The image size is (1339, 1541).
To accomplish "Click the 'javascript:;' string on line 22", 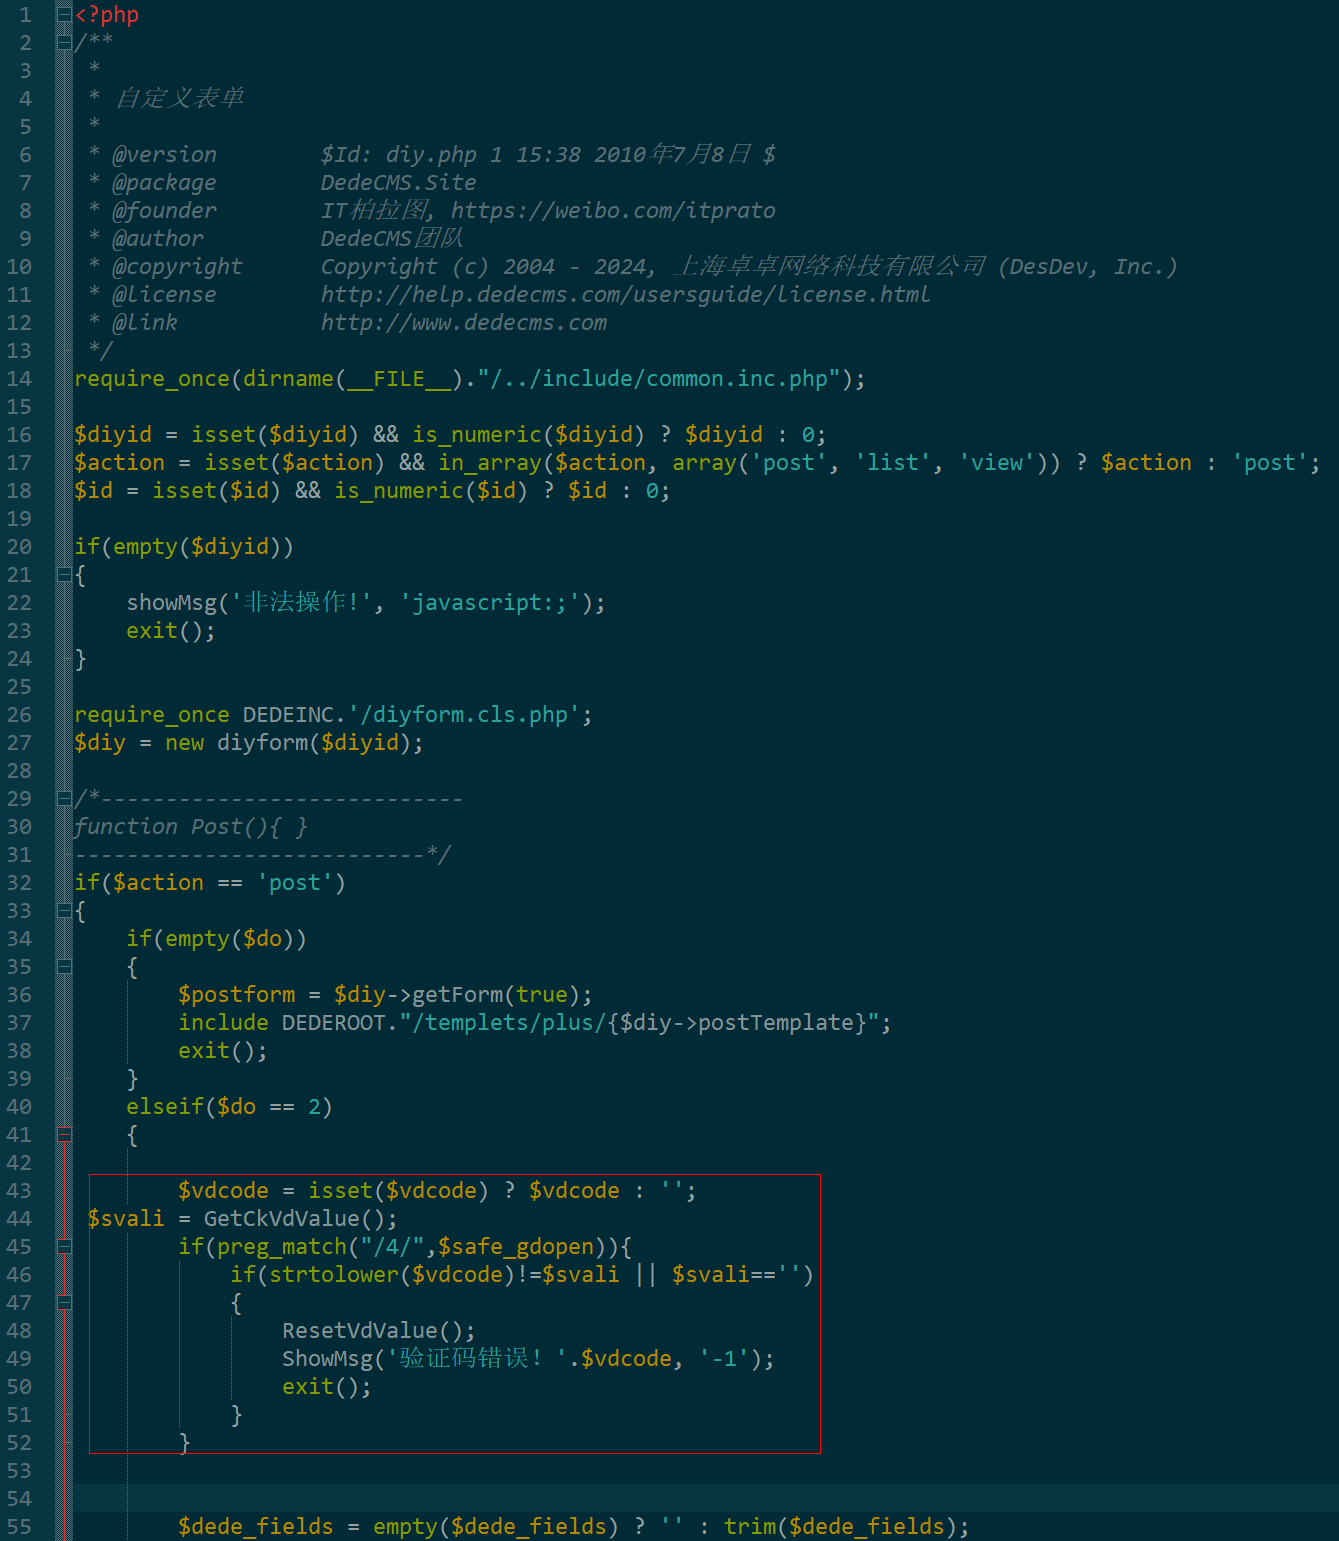I will coord(490,603).
